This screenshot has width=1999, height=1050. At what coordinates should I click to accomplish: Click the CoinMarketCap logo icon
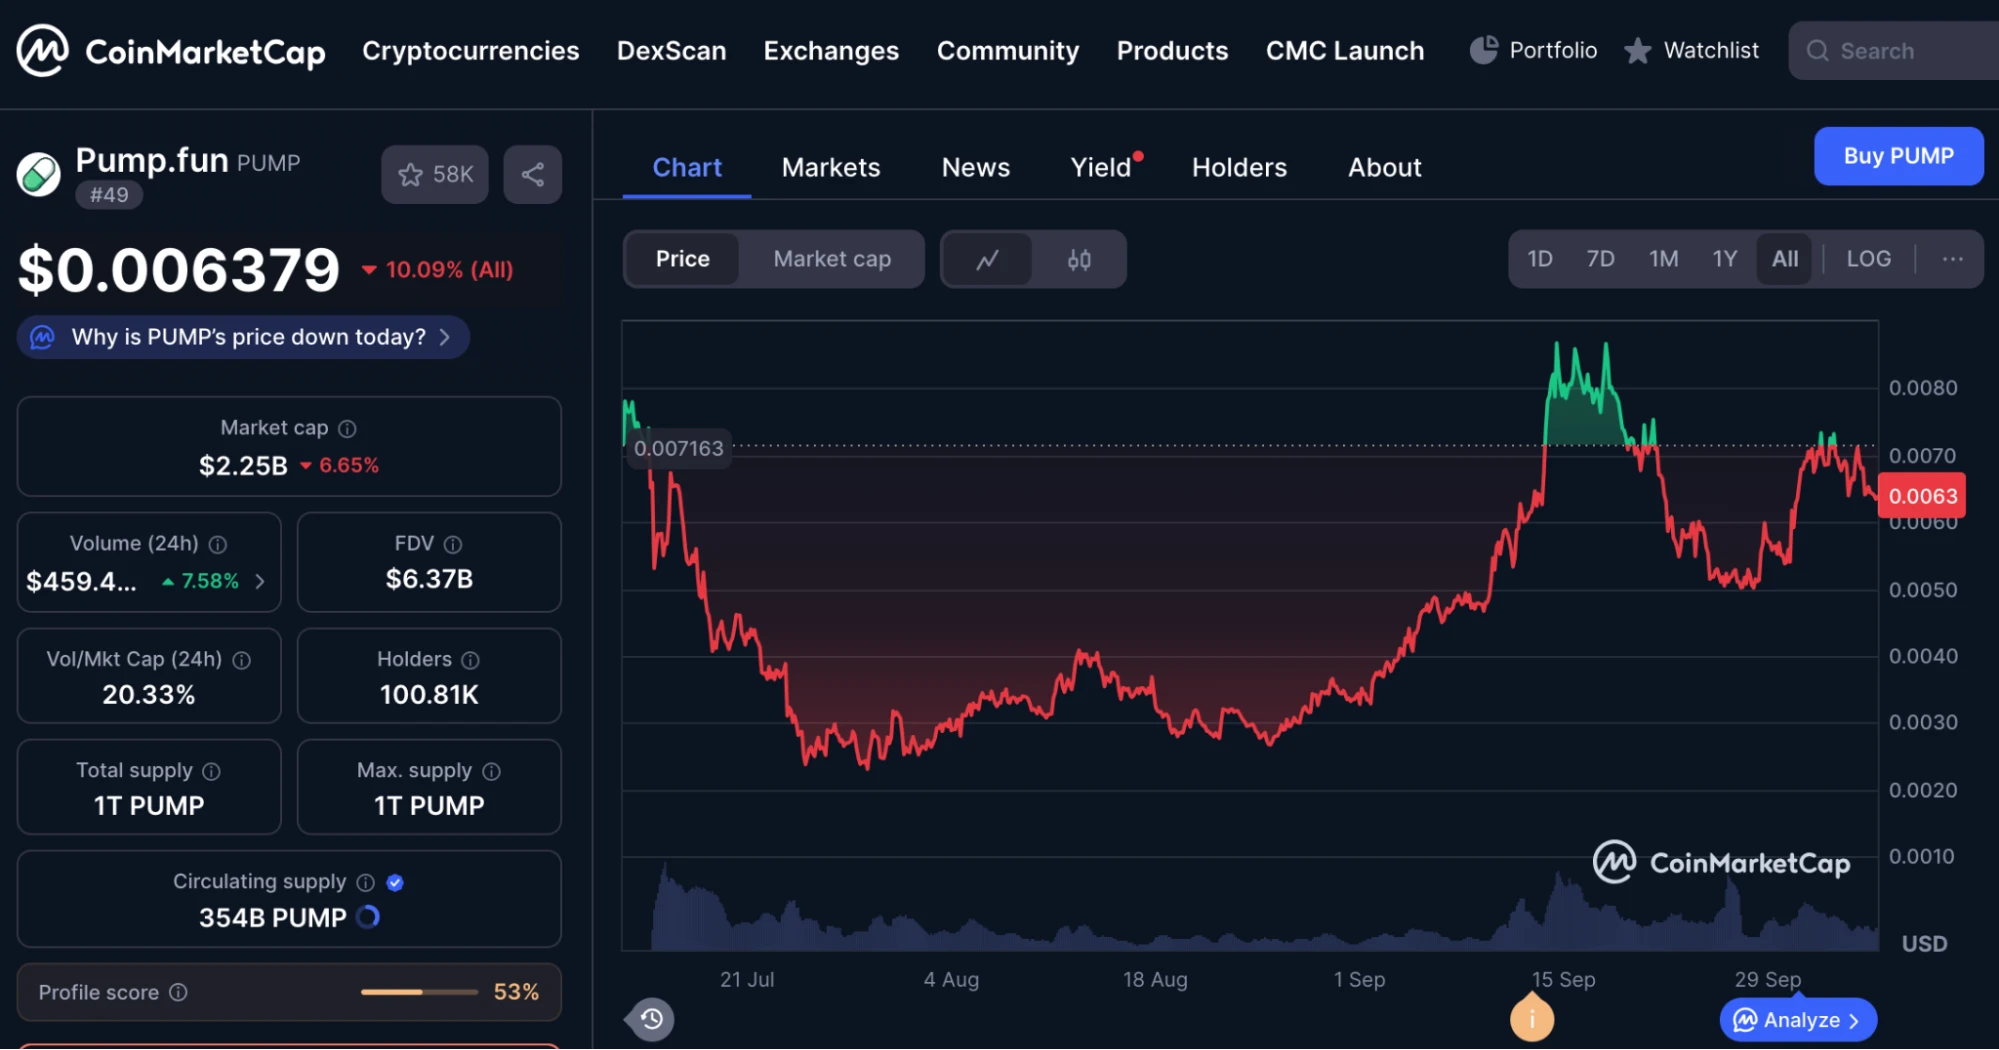click(42, 50)
